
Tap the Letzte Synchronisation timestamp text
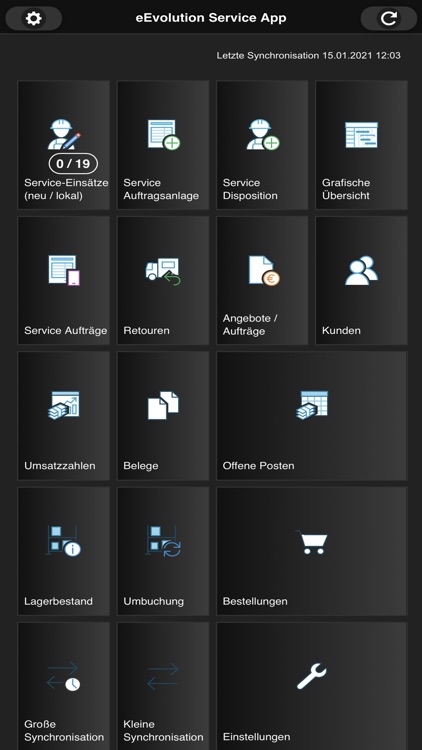click(309, 55)
